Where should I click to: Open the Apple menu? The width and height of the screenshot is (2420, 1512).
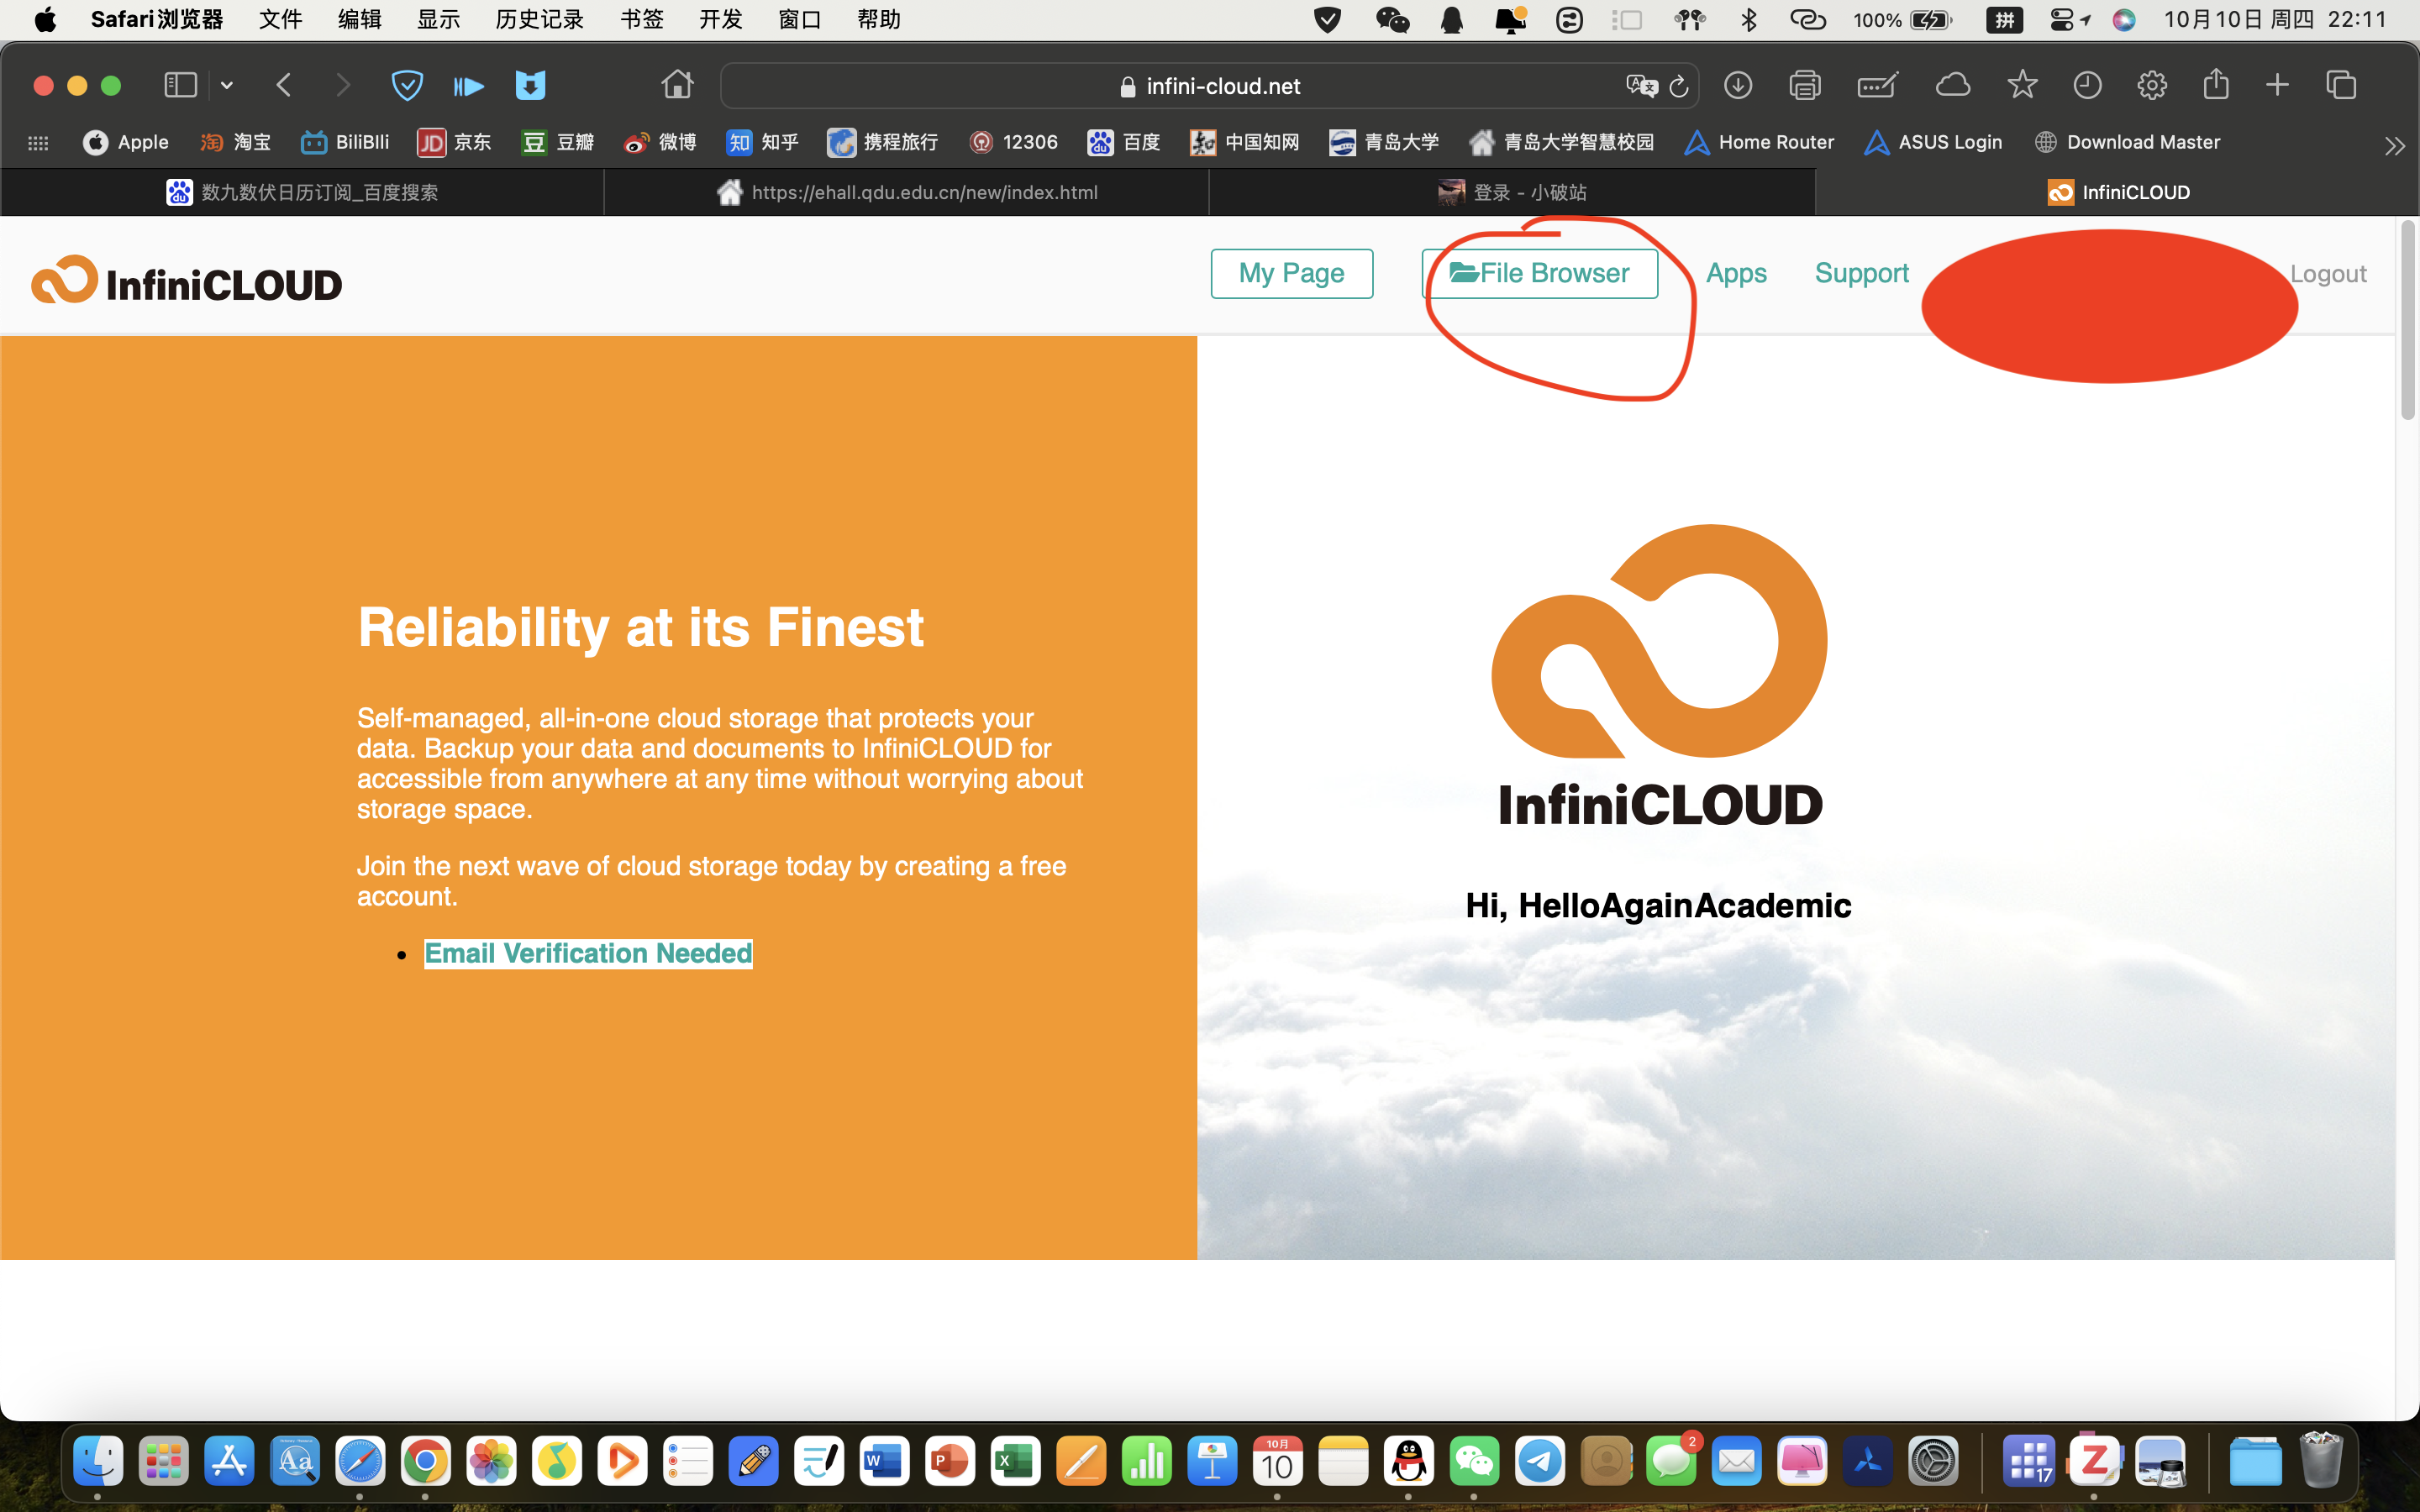point(45,19)
